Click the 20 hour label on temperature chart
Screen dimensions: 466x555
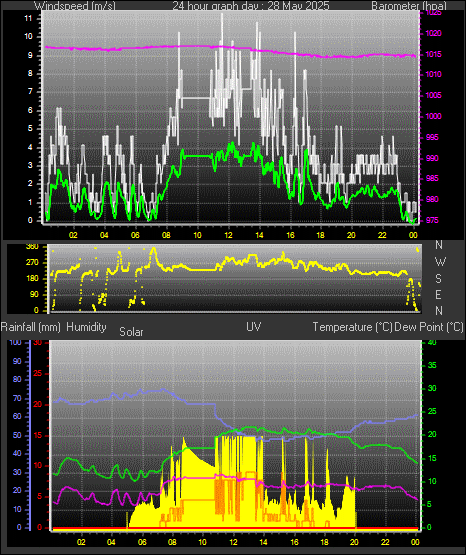(x=354, y=542)
